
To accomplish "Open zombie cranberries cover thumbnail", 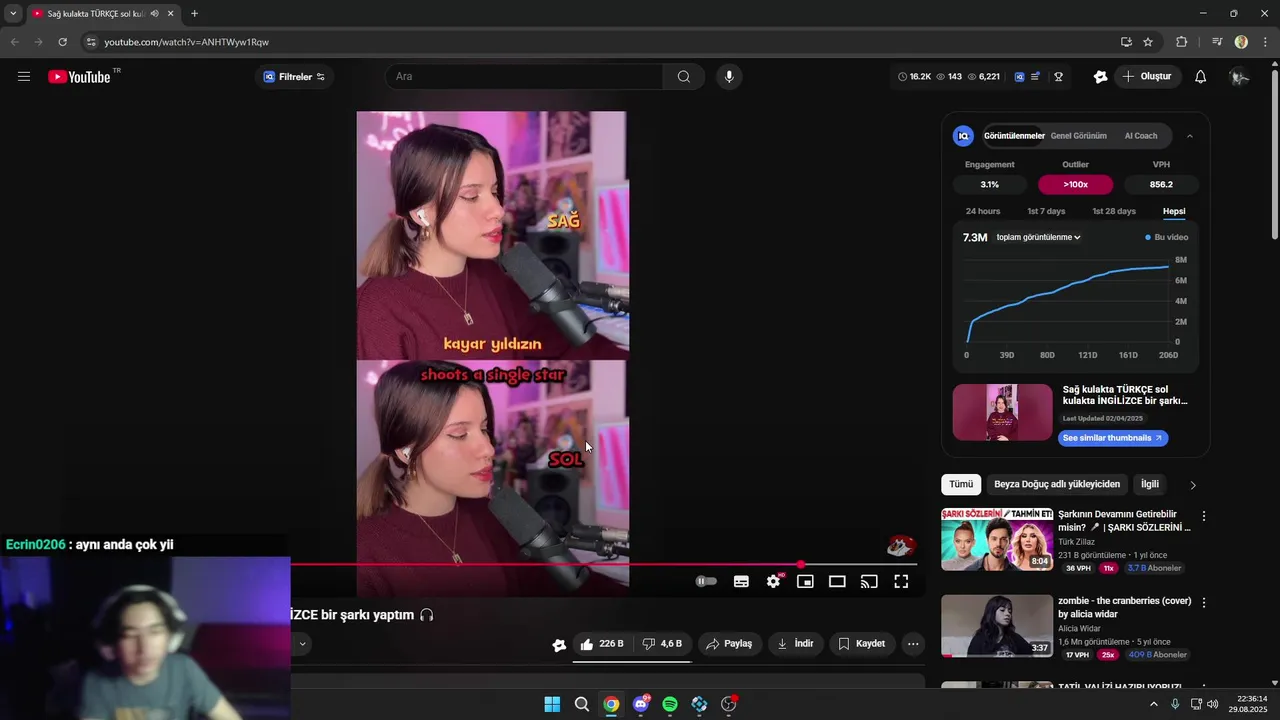I will point(997,626).
